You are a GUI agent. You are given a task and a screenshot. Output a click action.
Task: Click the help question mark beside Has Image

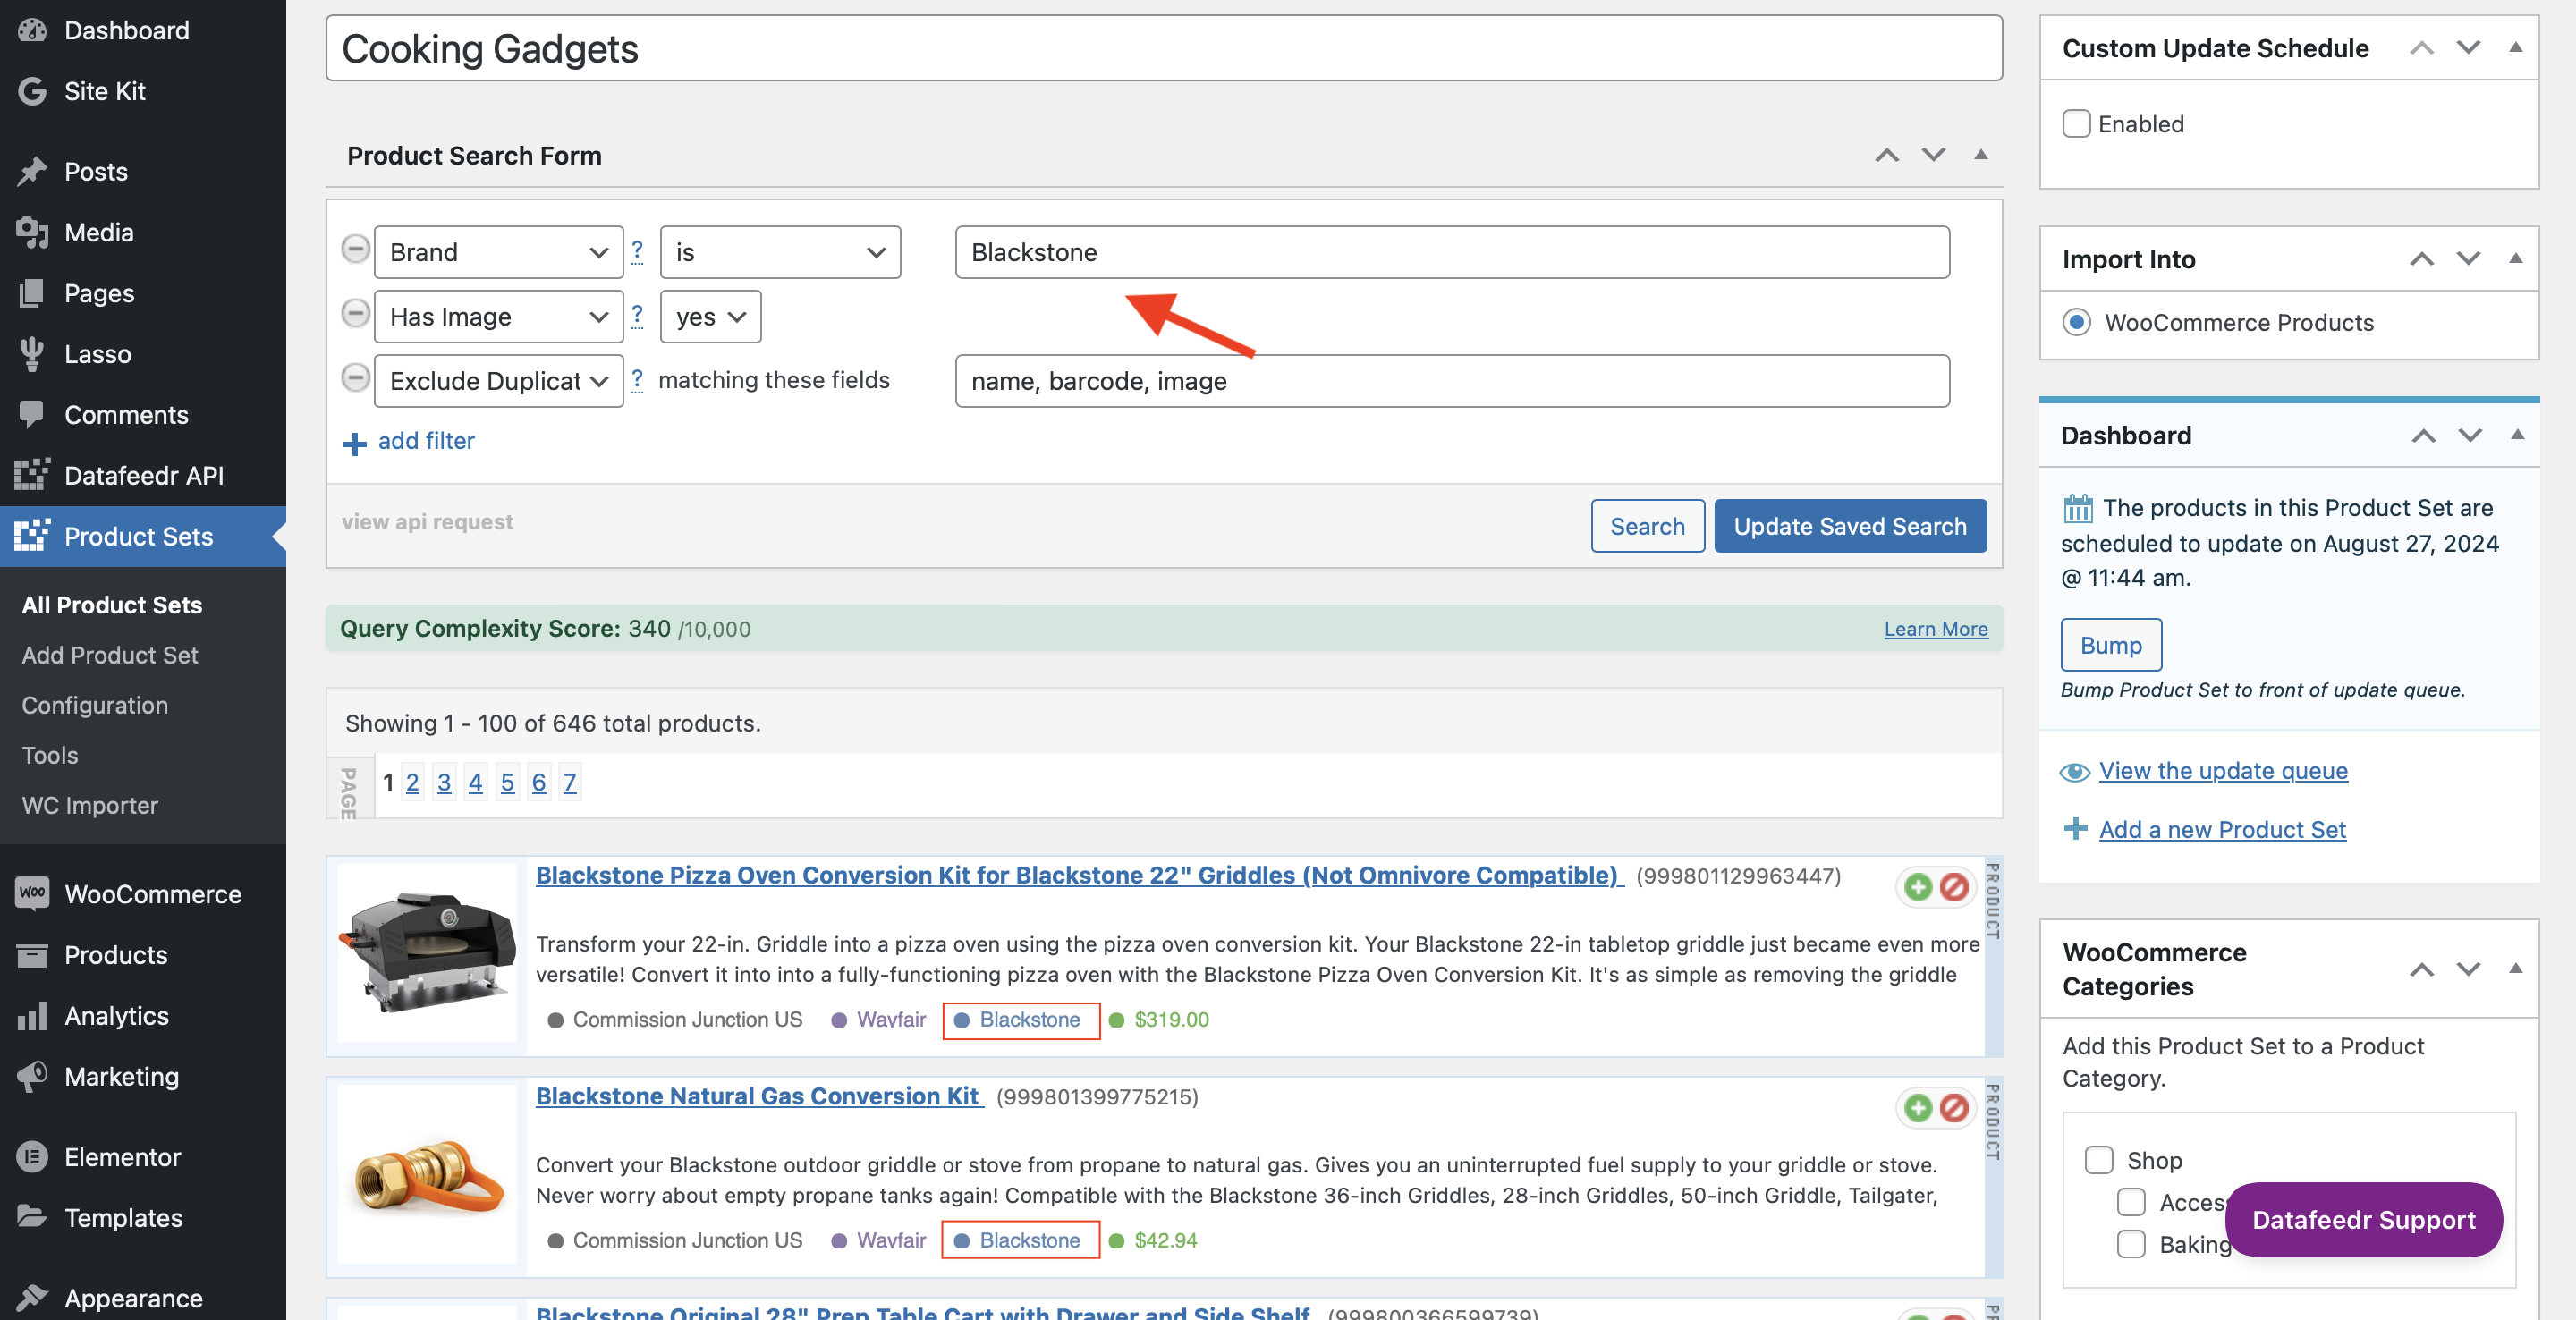637,315
